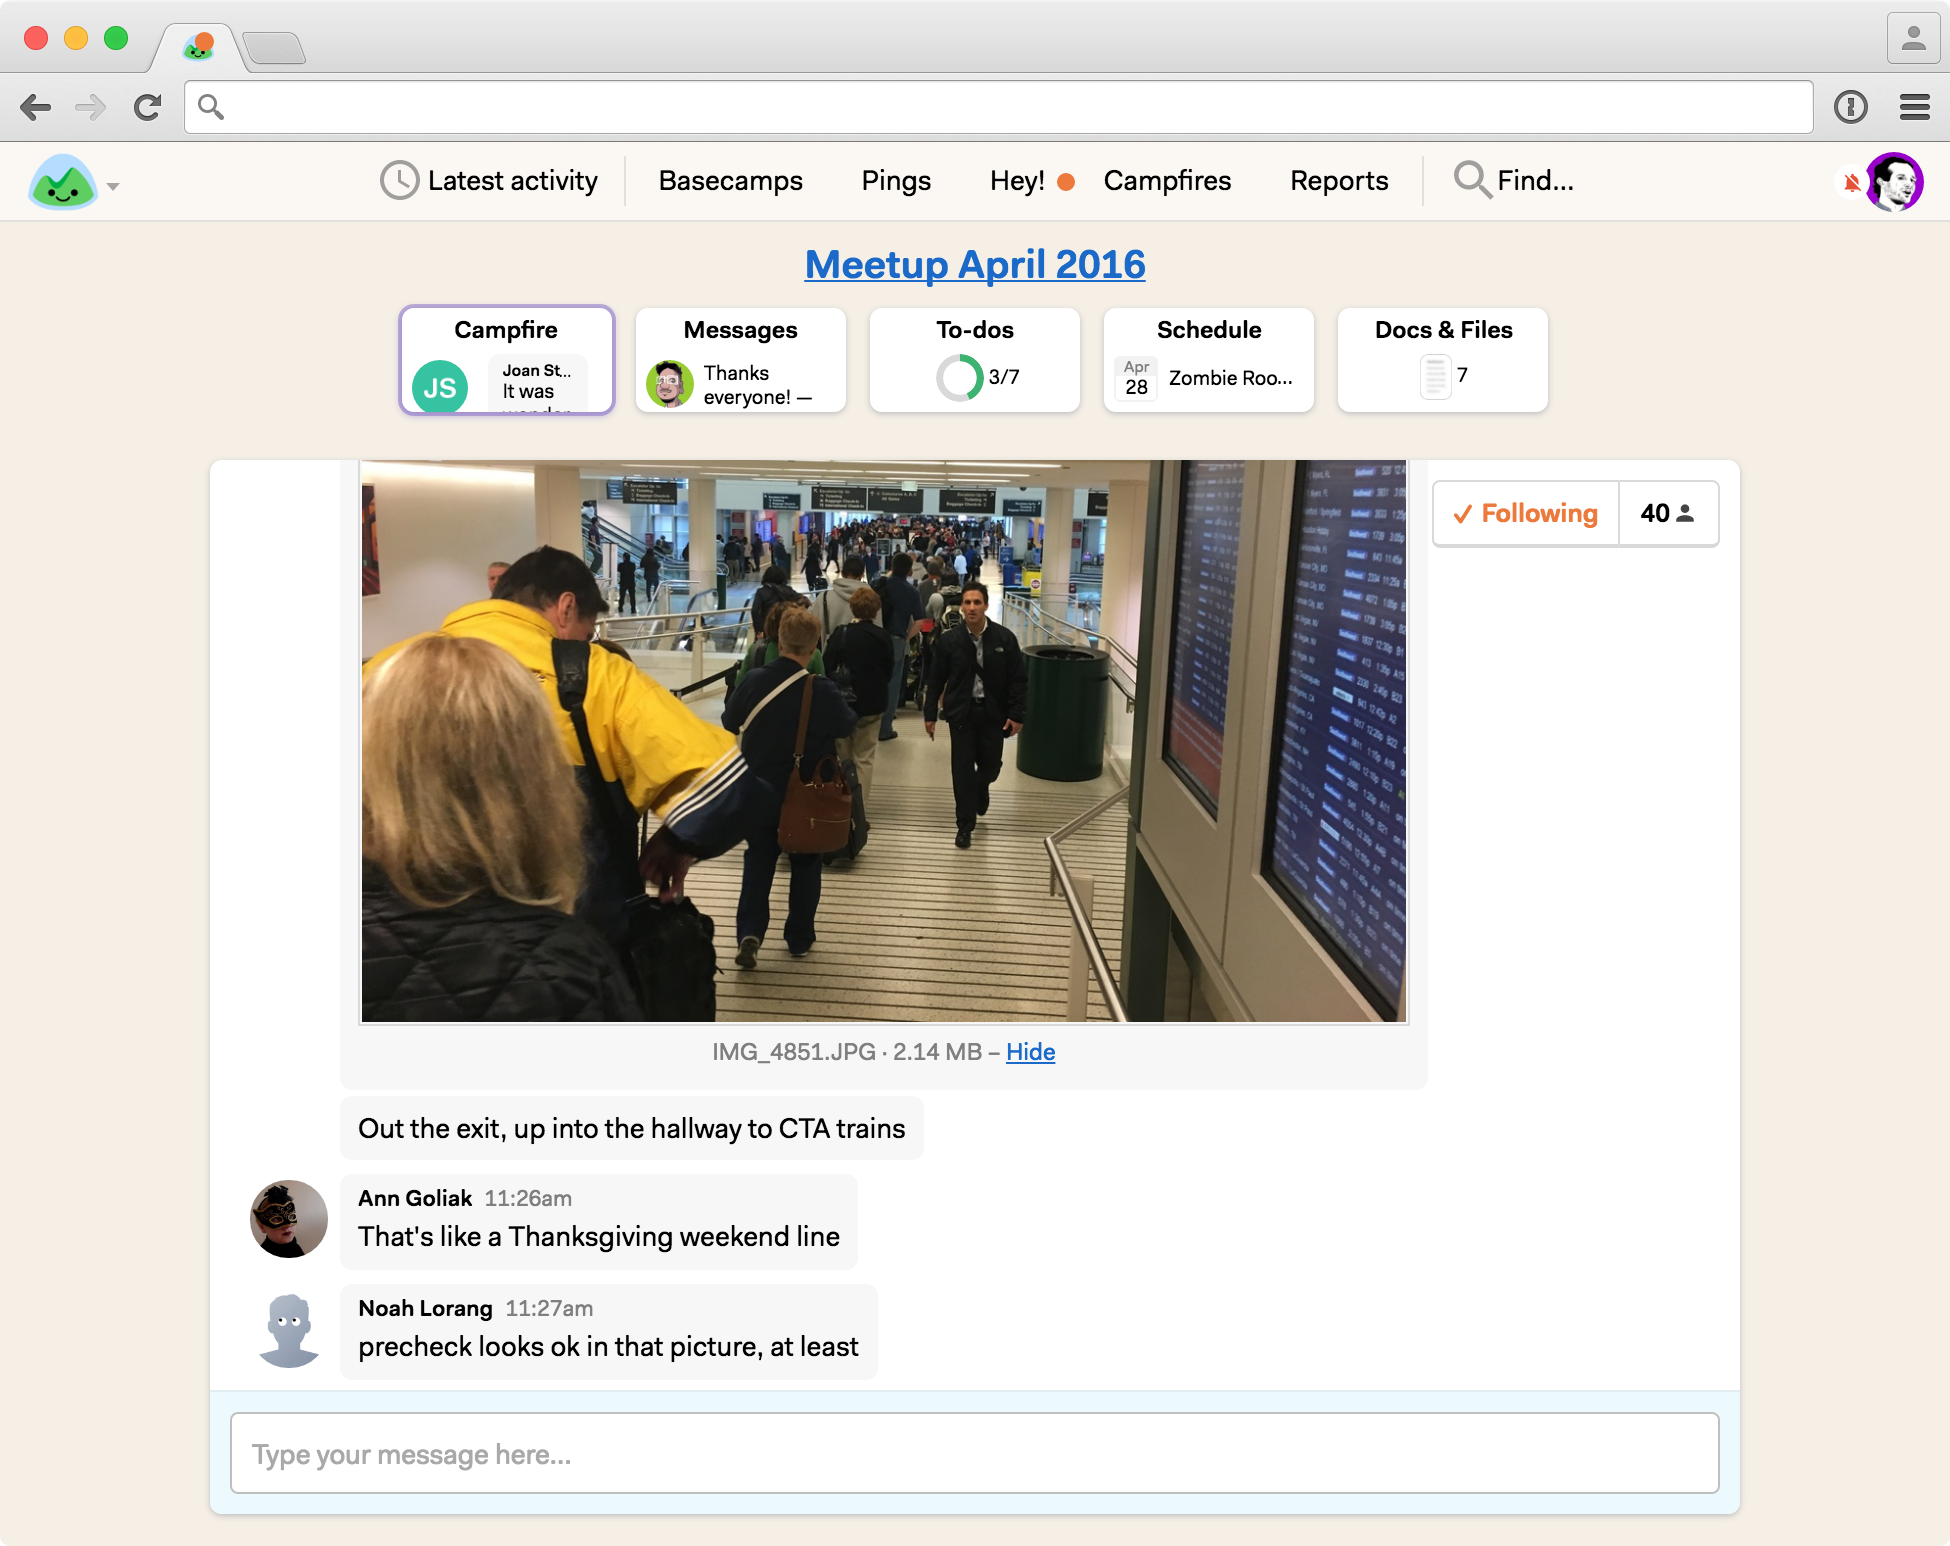Open a new blank browser tab
This screenshot has width=1950, height=1546.
coord(274,48)
